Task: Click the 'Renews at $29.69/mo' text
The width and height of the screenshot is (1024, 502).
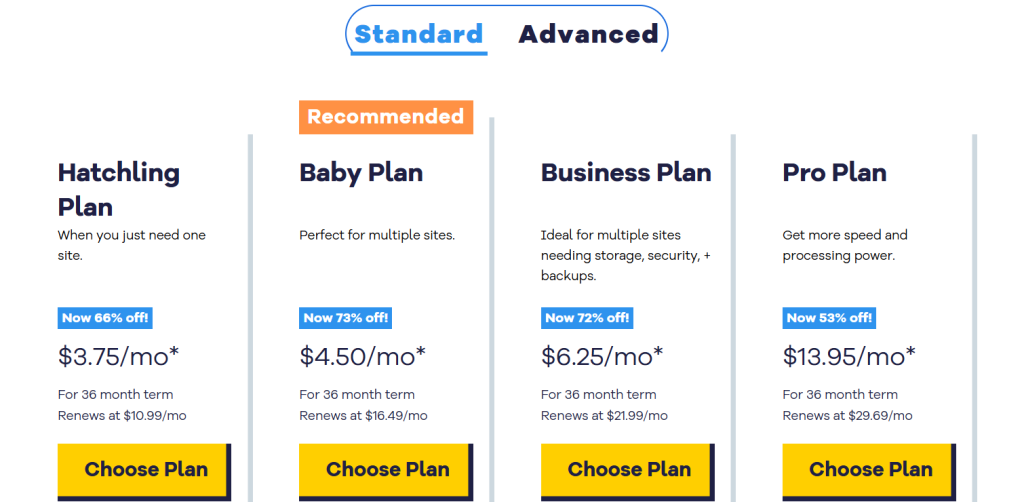Action: tap(847, 415)
